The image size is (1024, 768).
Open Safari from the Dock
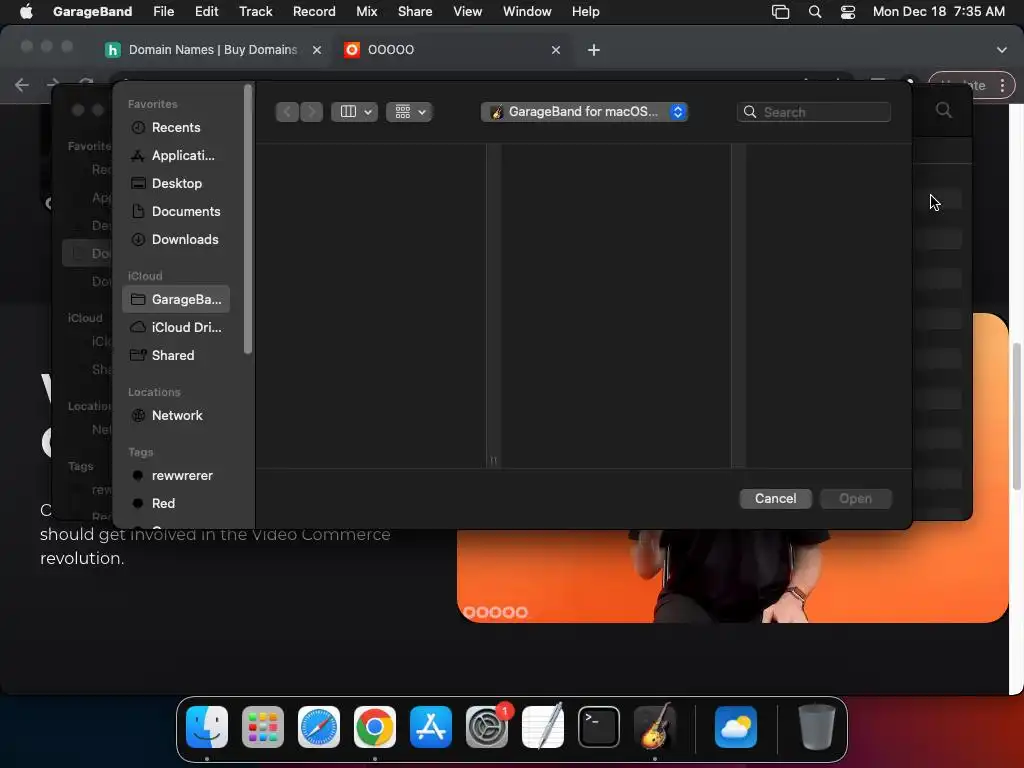click(319, 727)
